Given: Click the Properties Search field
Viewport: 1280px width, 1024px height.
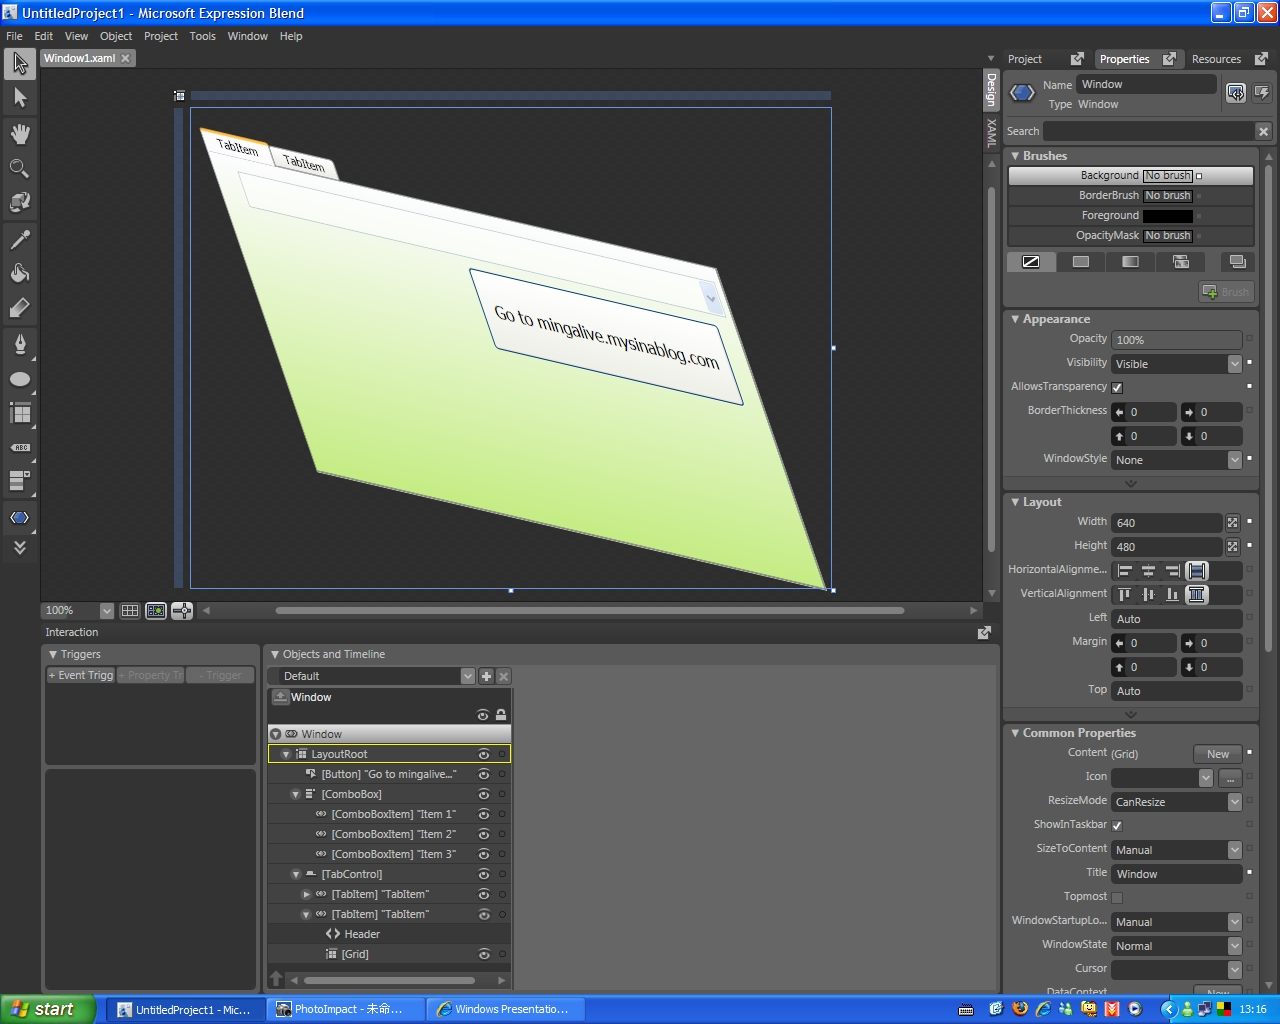Looking at the screenshot, I should coord(1148,131).
